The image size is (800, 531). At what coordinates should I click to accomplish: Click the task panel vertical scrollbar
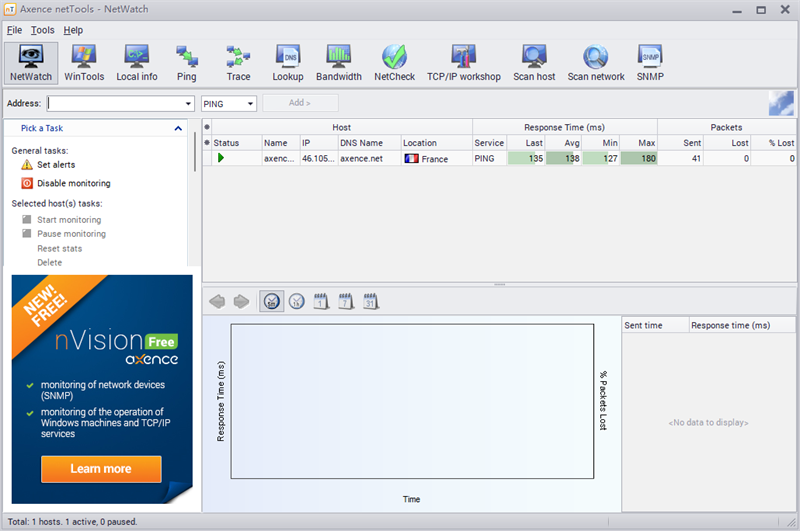click(x=194, y=153)
